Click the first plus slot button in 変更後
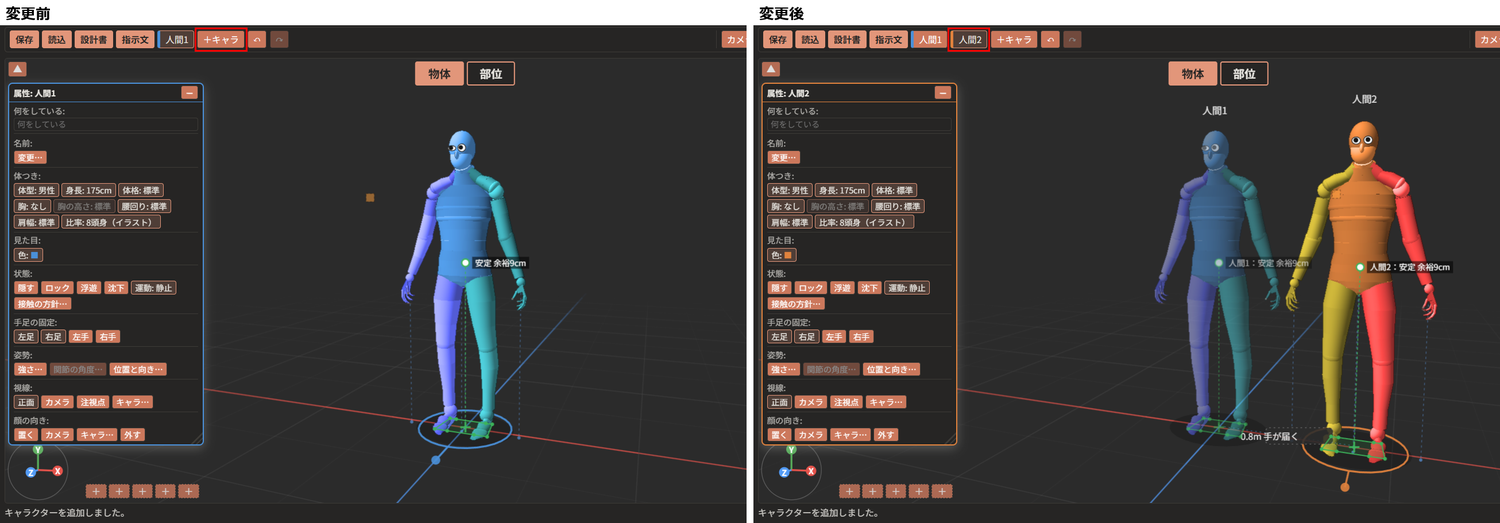 click(849, 491)
